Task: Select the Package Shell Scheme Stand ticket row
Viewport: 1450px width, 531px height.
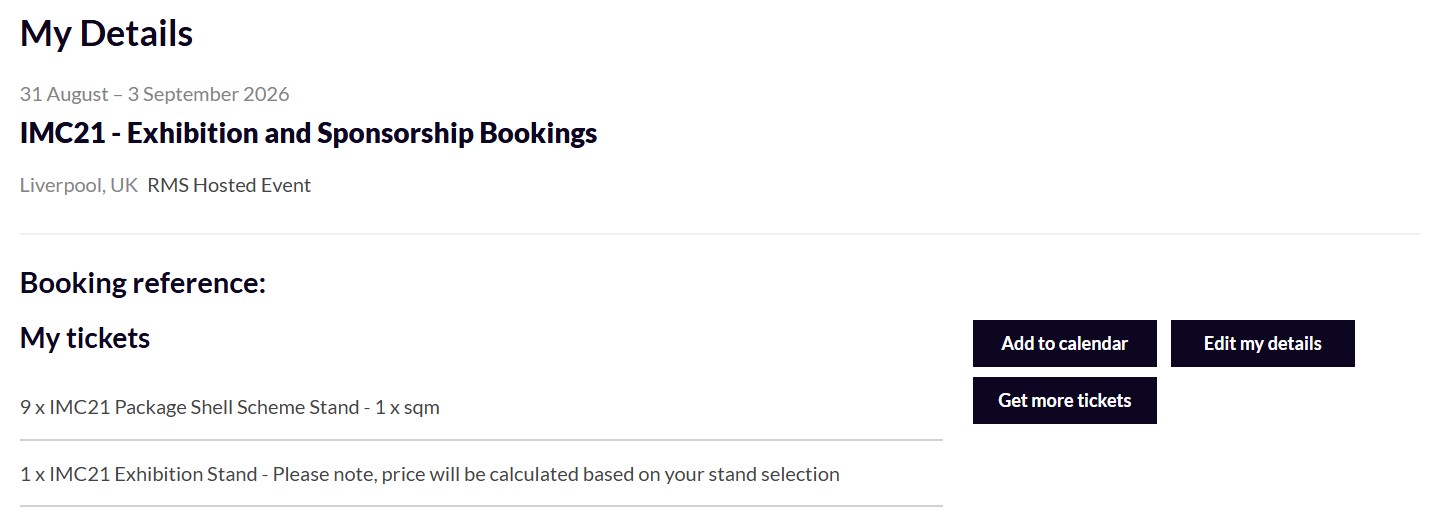Action: [229, 407]
